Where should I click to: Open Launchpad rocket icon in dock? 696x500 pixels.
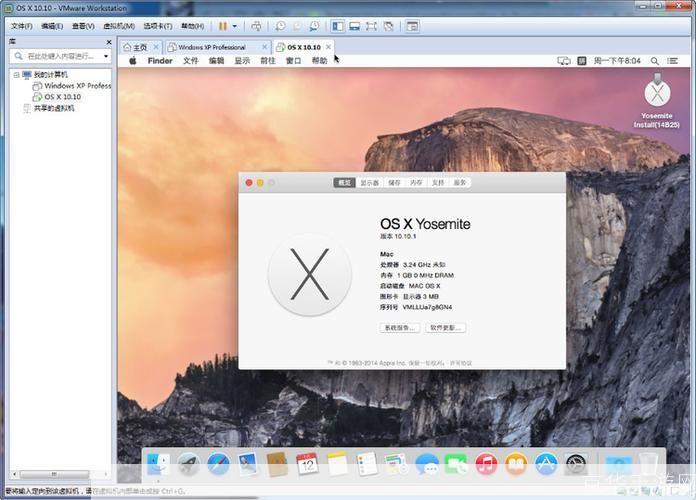tap(188, 464)
